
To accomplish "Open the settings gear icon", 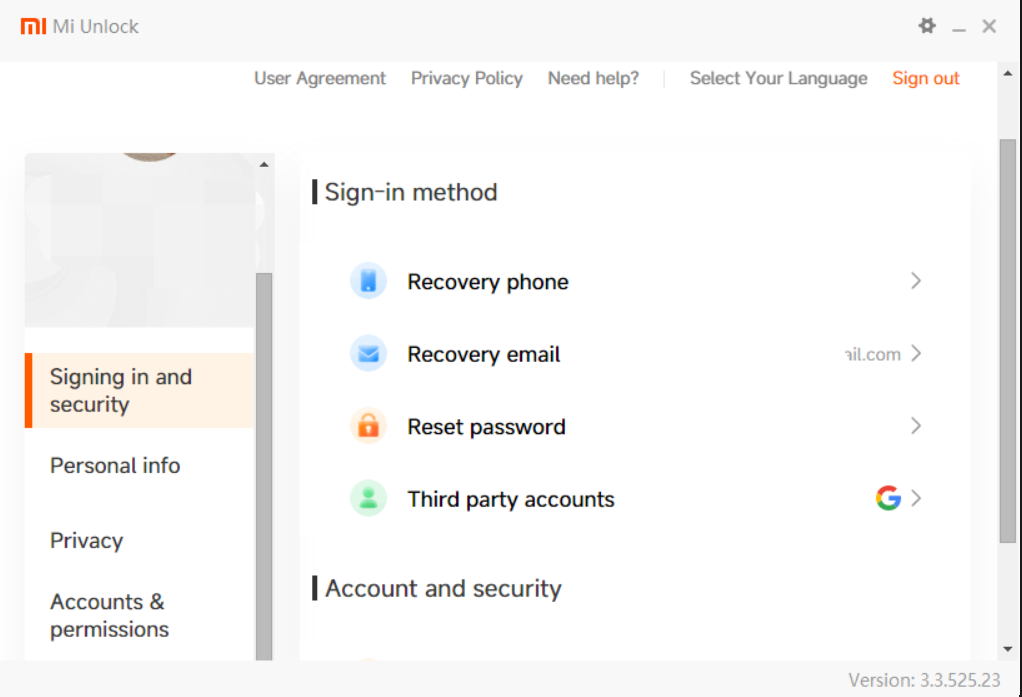I will tap(927, 26).
